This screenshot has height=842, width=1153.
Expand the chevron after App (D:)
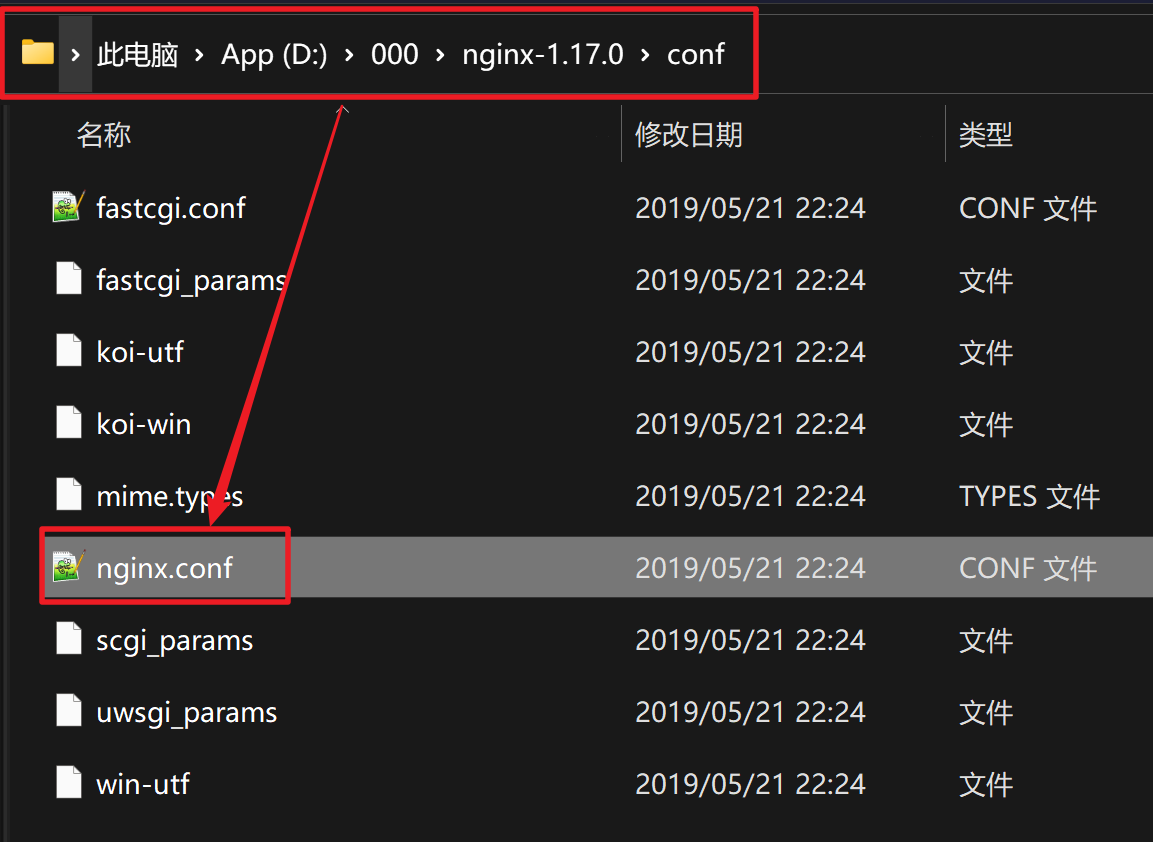(349, 54)
